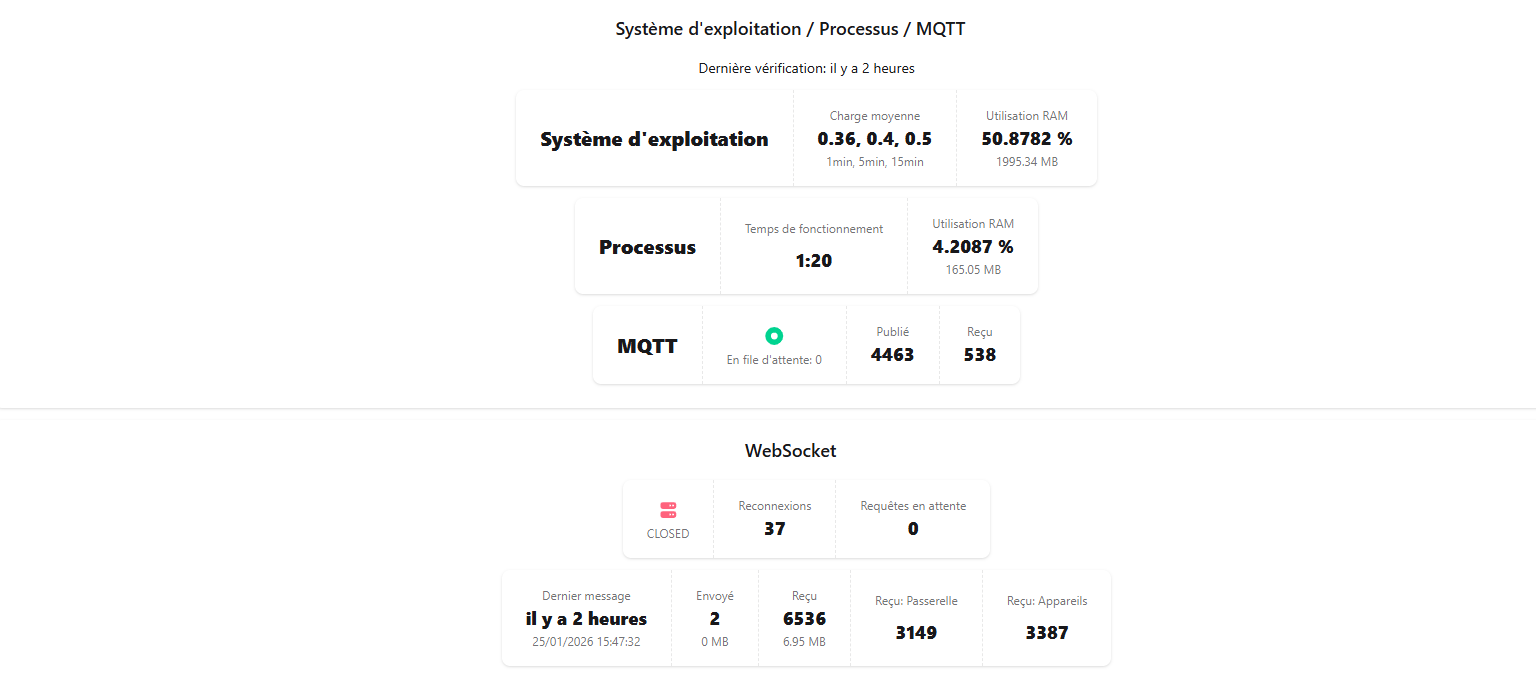Click the Temps de fonctionnement 1:20 value
The image size is (1536, 678).
point(814,261)
